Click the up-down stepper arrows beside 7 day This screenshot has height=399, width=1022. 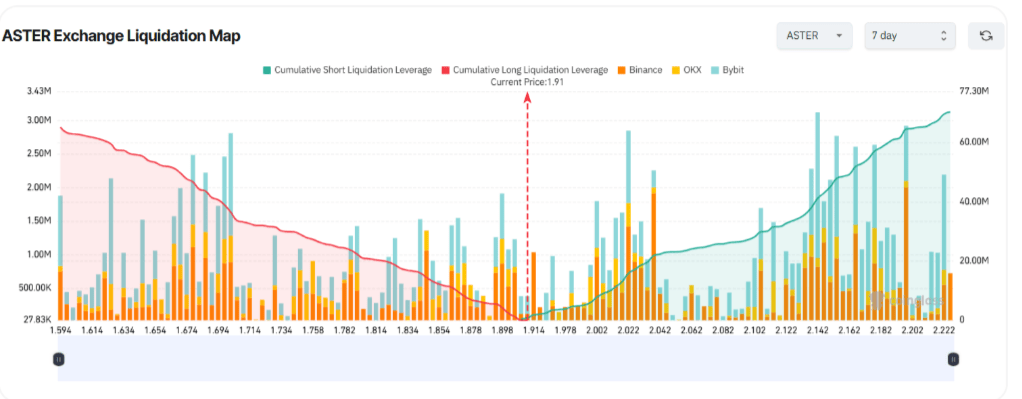[943, 36]
